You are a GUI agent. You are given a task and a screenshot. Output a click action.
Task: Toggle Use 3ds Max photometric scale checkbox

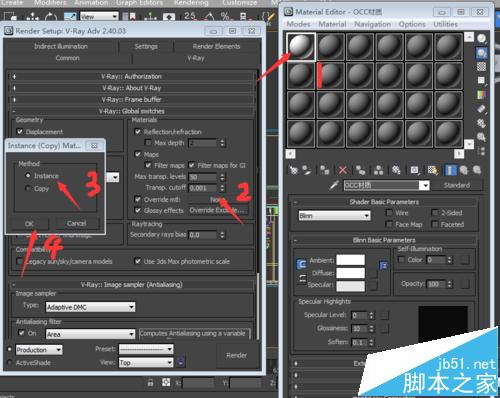click(138, 261)
